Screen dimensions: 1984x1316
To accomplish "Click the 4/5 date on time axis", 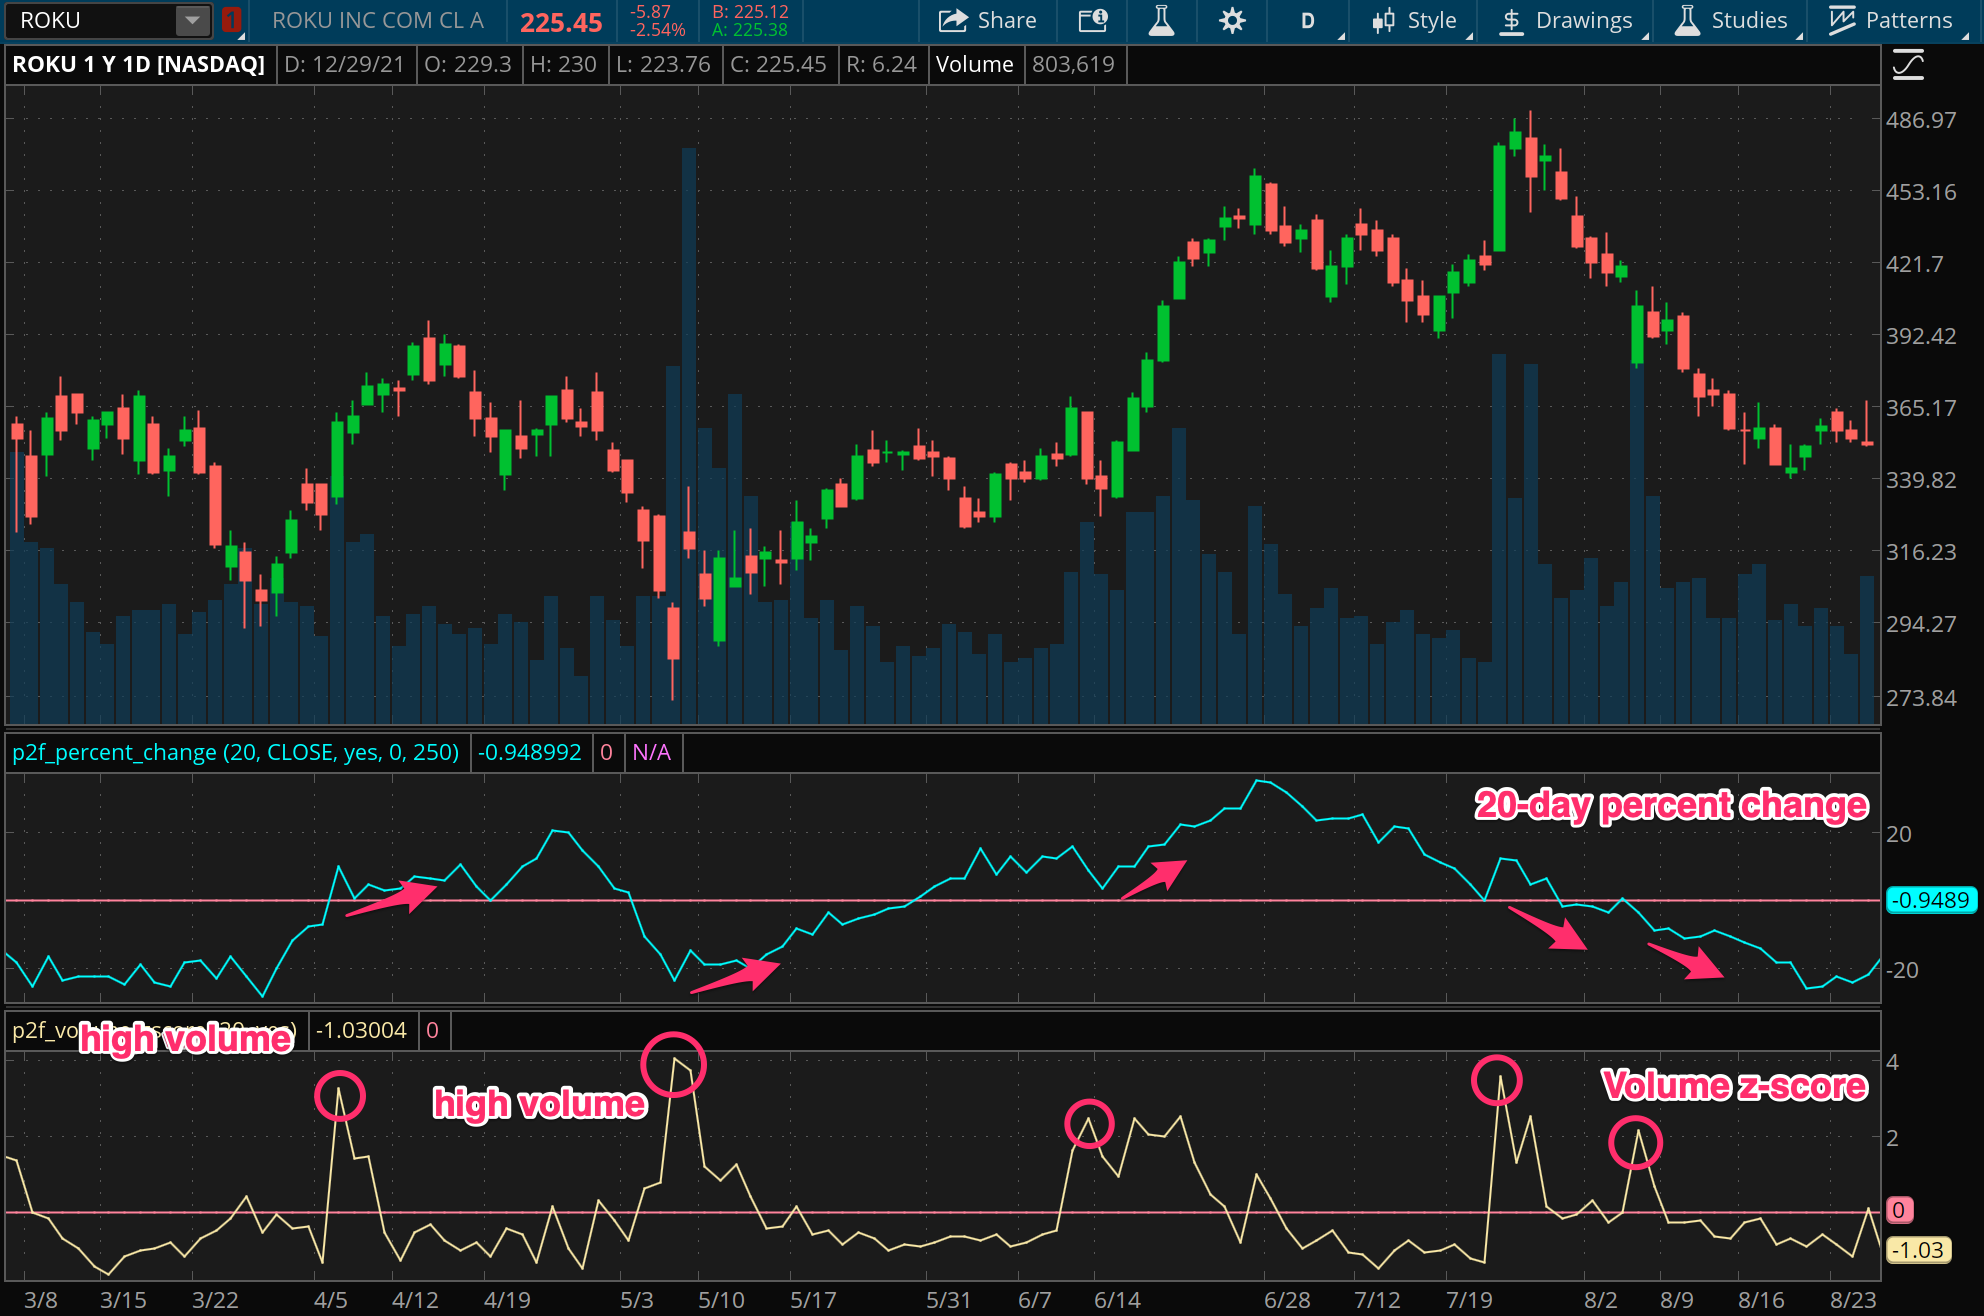I will coord(331,1300).
